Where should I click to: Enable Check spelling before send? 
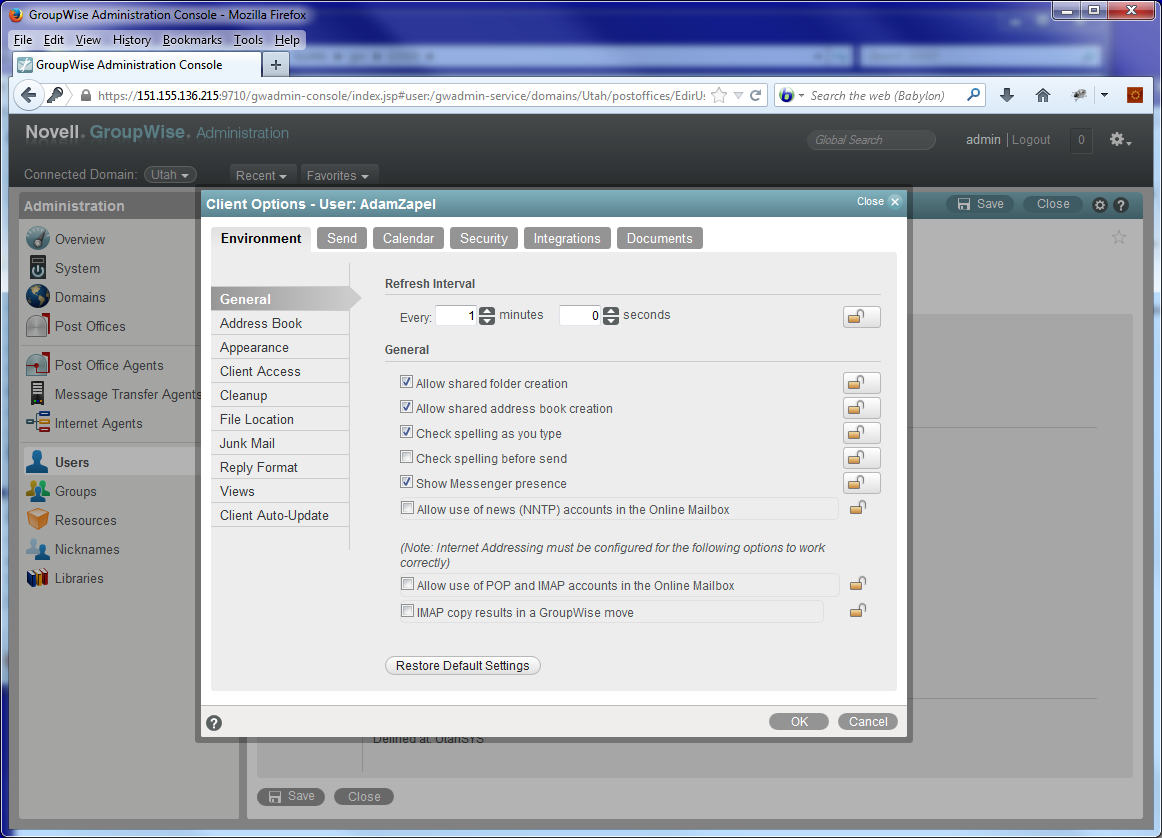[x=406, y=457]
